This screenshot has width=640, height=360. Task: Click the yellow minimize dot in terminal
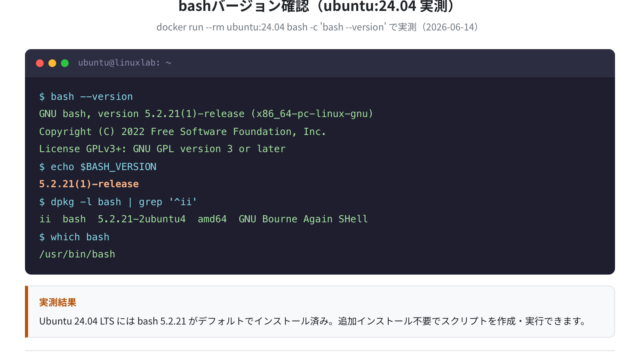(x=52, y=63)
